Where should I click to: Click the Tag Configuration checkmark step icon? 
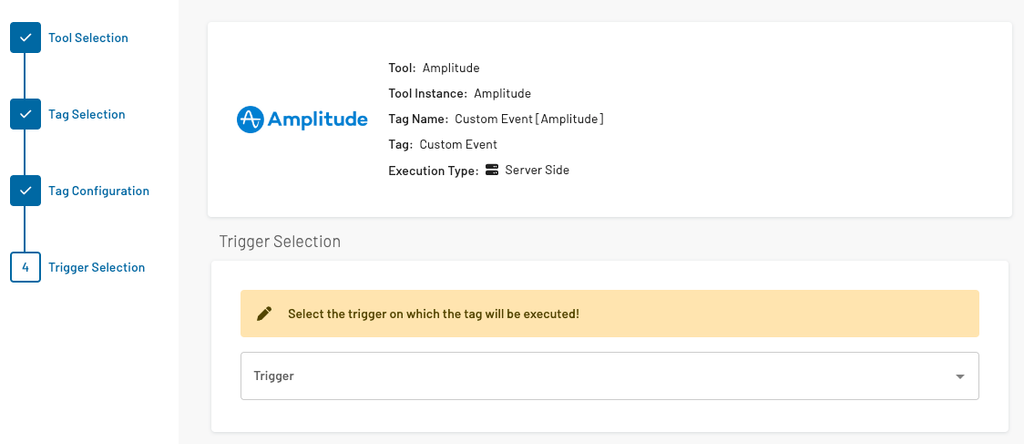pos(25,191)
